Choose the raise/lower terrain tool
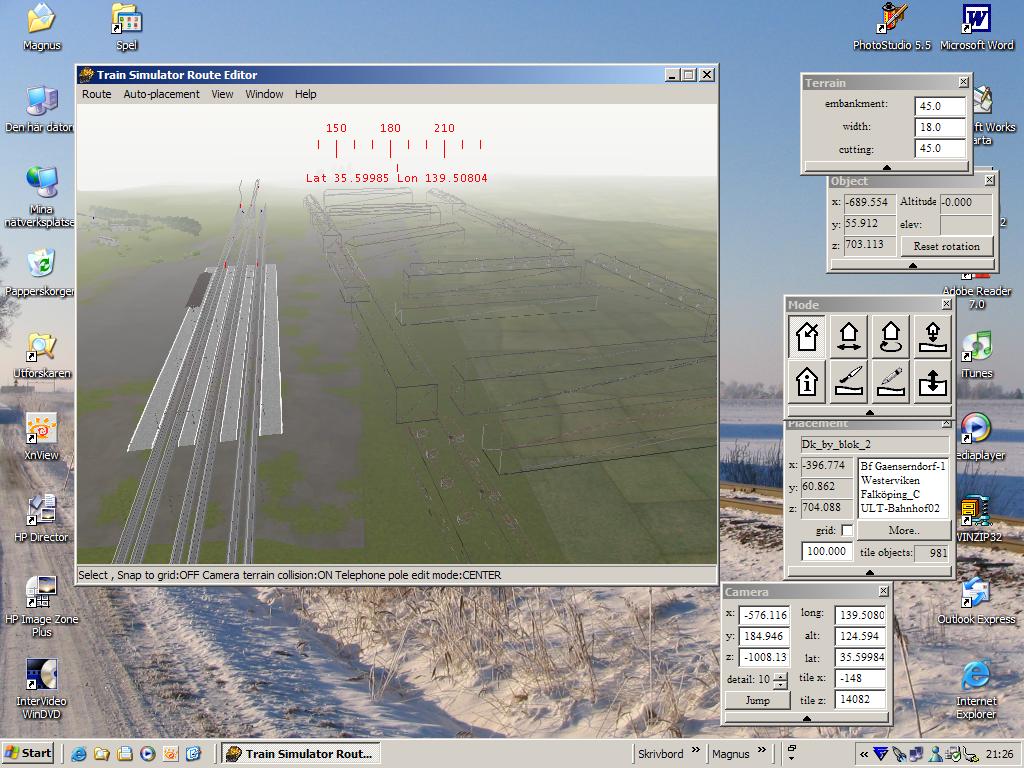 tap(932, 381)
